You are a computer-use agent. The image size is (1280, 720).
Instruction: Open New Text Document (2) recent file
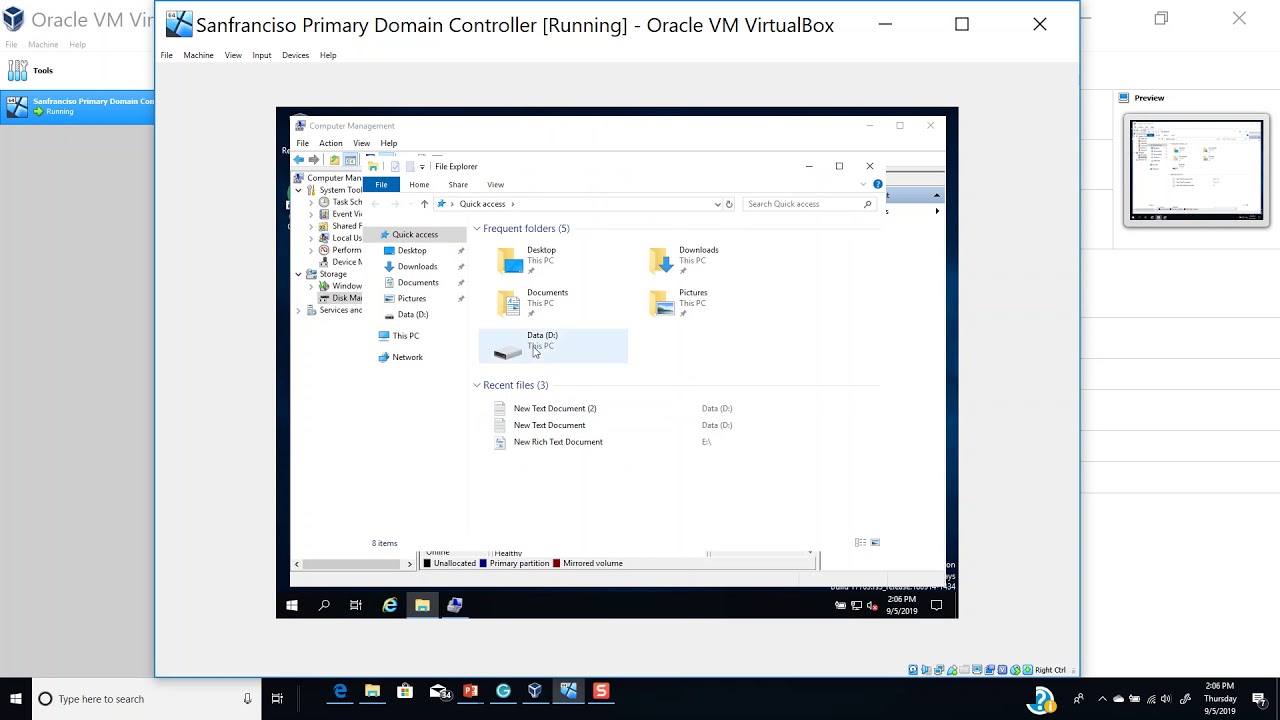[x=554, y=408]
